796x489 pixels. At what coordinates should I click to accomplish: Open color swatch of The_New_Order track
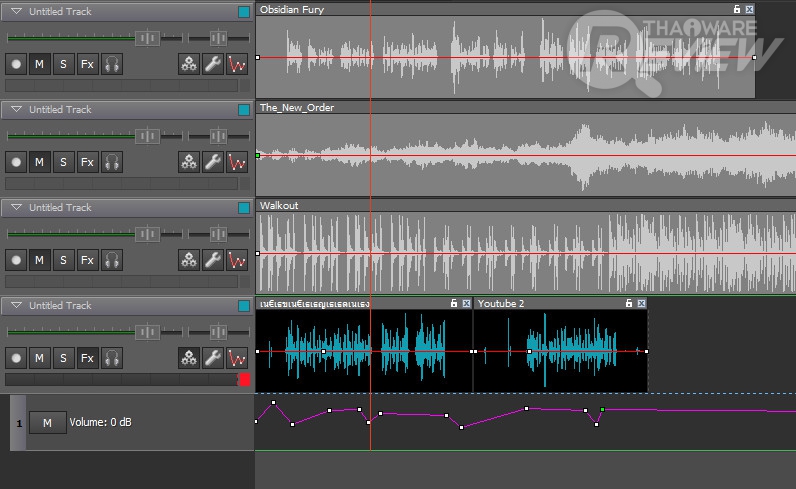[244, 110]
